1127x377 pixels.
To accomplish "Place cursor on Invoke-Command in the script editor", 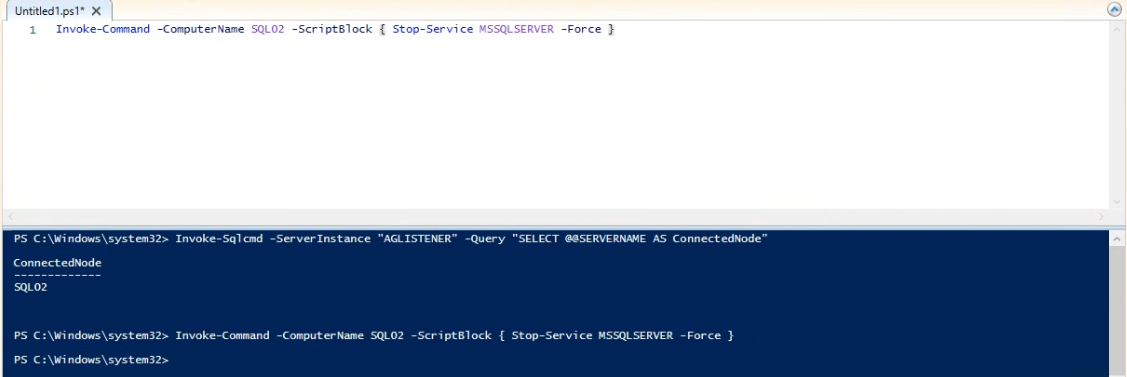I will pyautogui.click(x=103, y=29).
